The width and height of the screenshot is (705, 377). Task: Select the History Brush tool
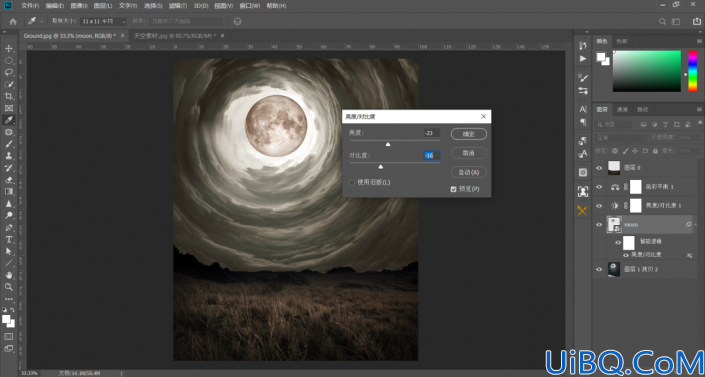coord(9,168)
